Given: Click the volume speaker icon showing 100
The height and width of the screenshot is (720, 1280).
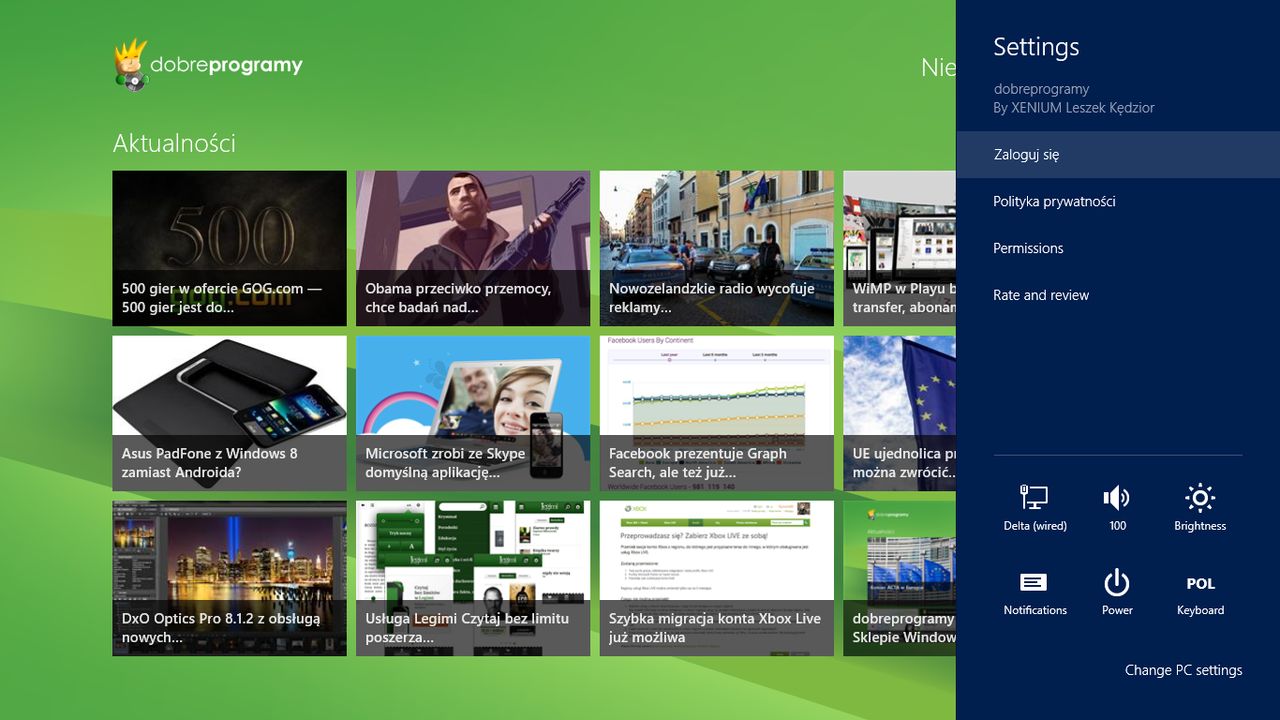Looking at the screenshot, I should click(x=1117, y=508).
